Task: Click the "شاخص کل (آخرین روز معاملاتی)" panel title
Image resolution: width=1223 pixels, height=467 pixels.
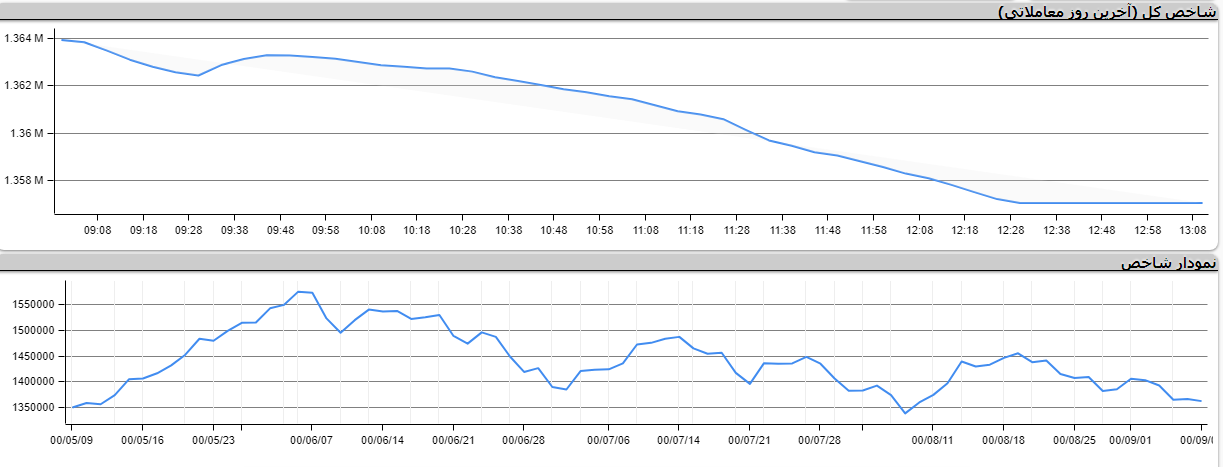Action: (x=1107, y=12)
